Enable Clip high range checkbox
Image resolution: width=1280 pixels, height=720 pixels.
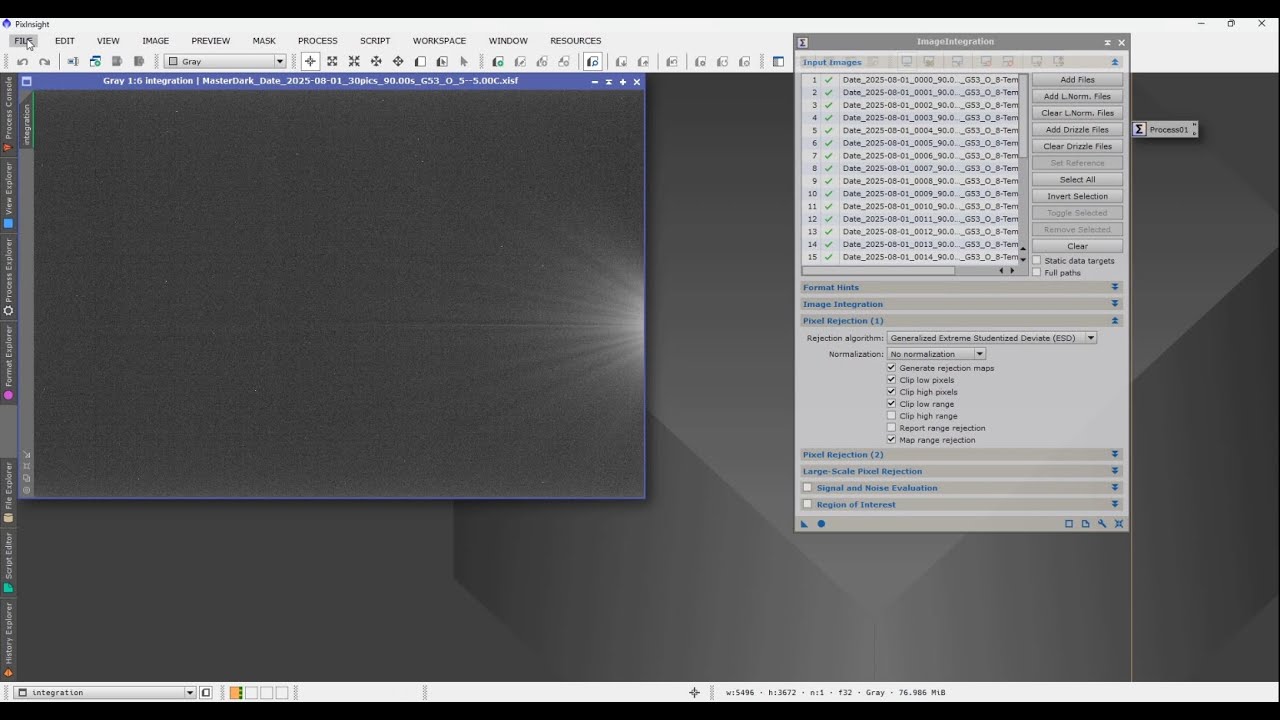tap(891, 416)
